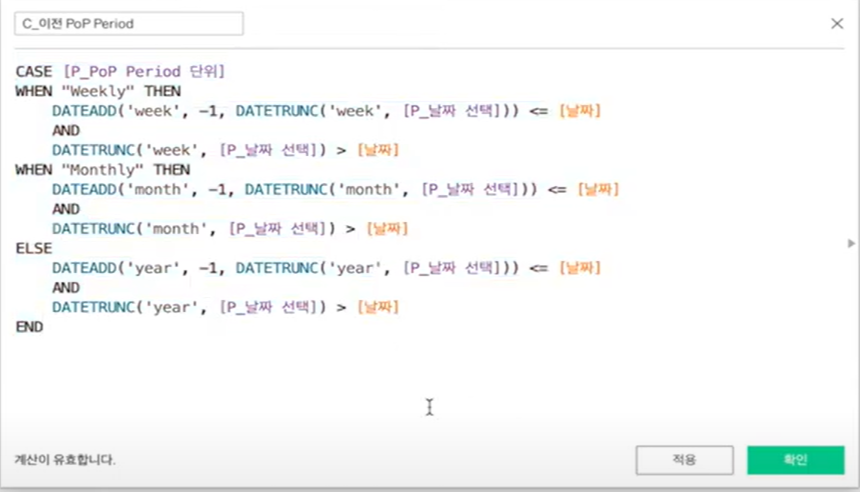The width and height of the screenshot is (860, 492).
Task: Close the calculated field editor dialog
Action: coord(837,24)
